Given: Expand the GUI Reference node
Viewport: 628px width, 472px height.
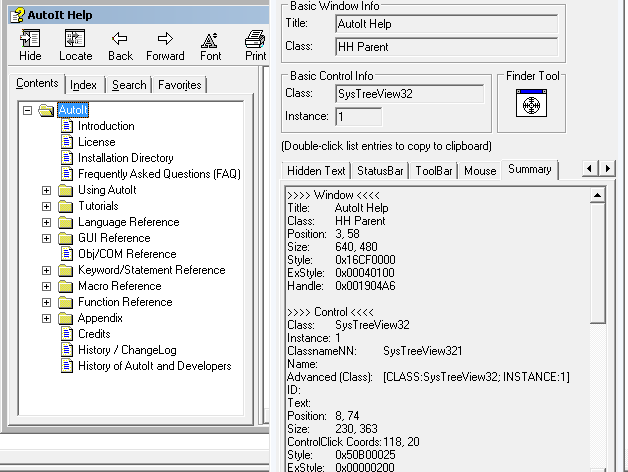Looking at the screenshot, I should click(x=46, y=238).
